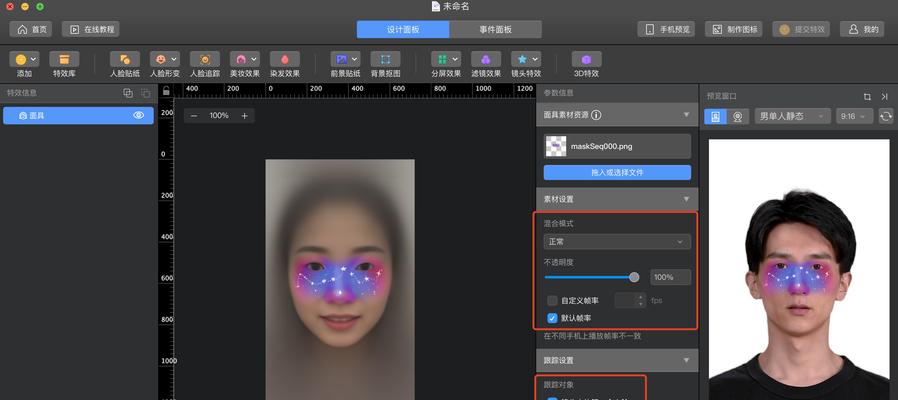Open the 特效库 effects library
The image size is (898, 400).
tap(64, 59)
